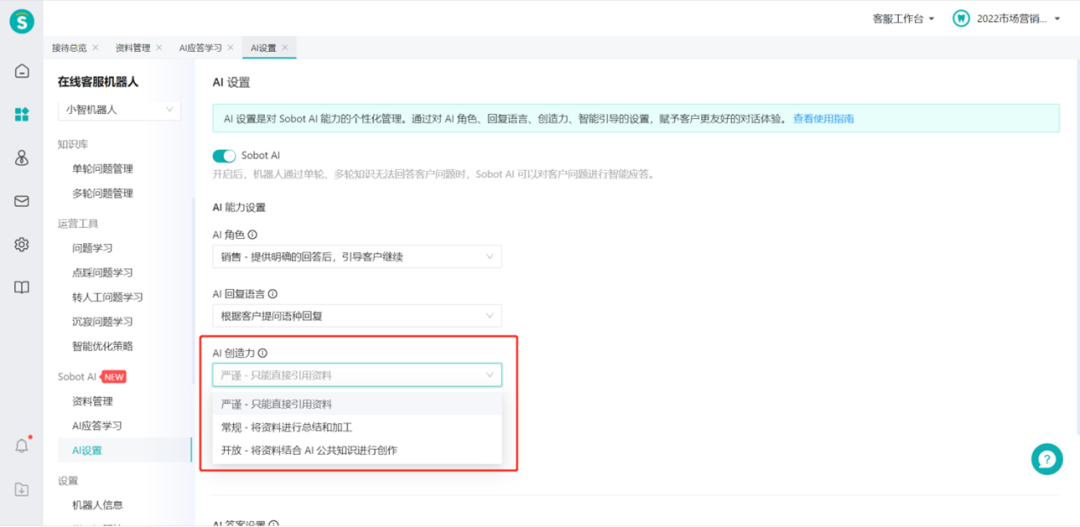This screenshot has height=527, width=1080.
Task: Click the 运营工具 section label
Action: 78,223
